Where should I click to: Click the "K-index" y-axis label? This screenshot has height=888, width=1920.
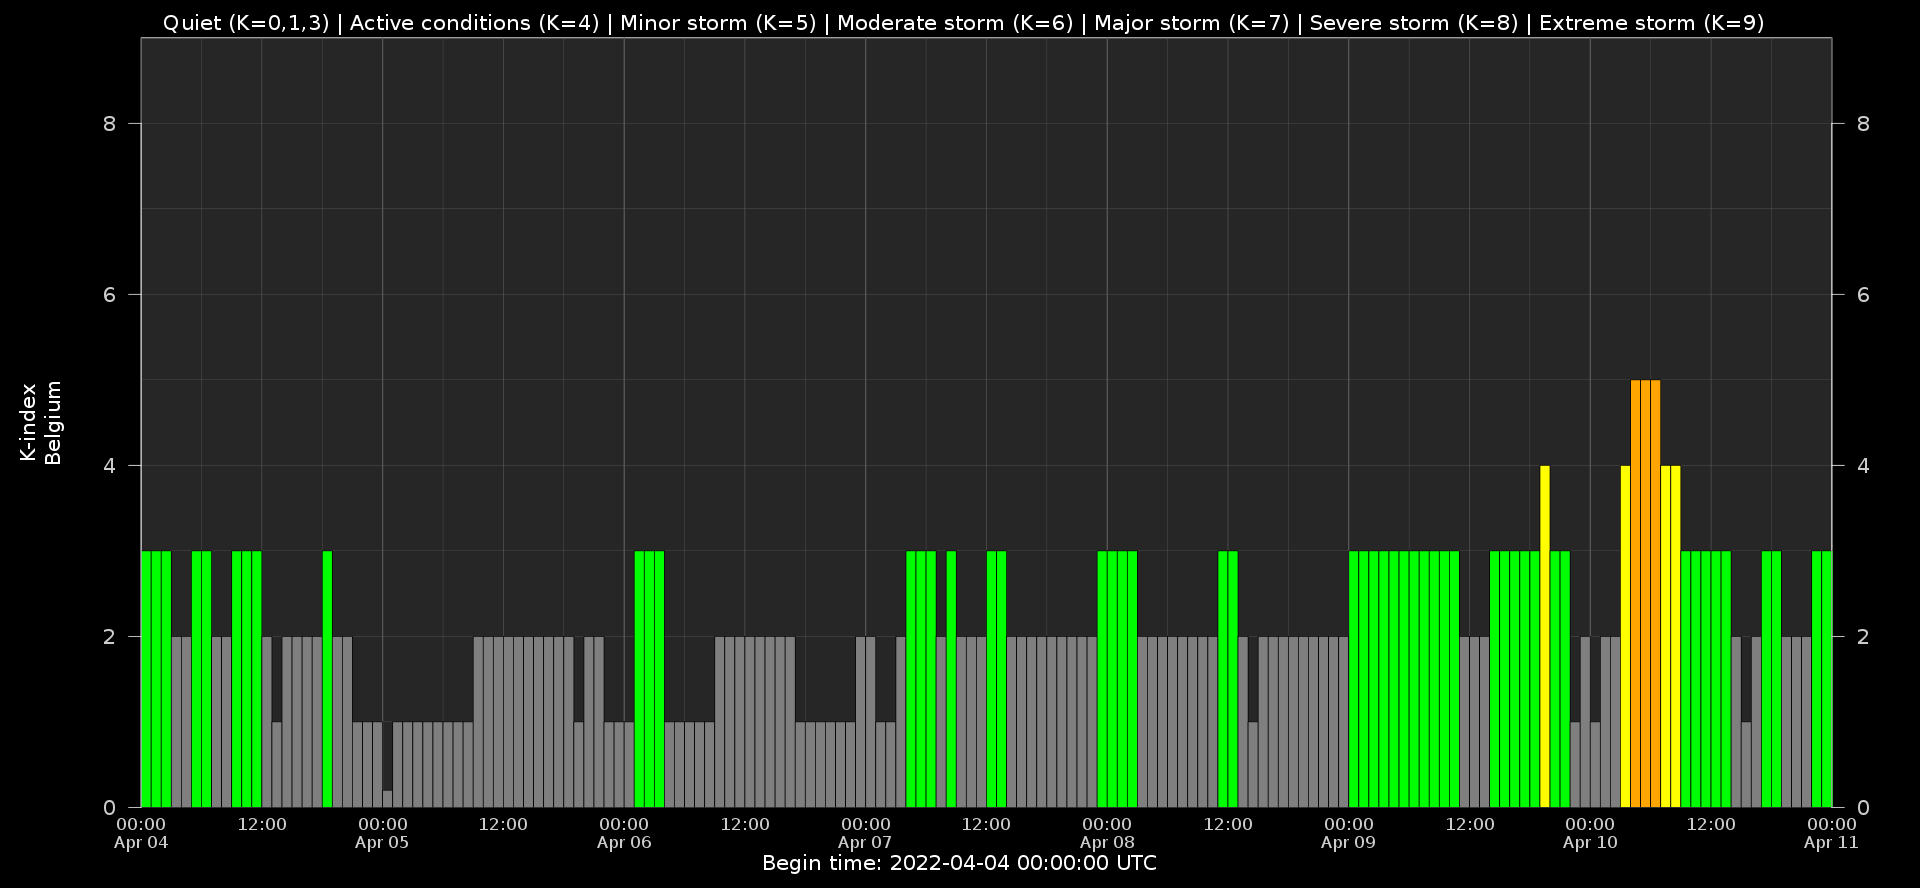click(x=28, y=422)
